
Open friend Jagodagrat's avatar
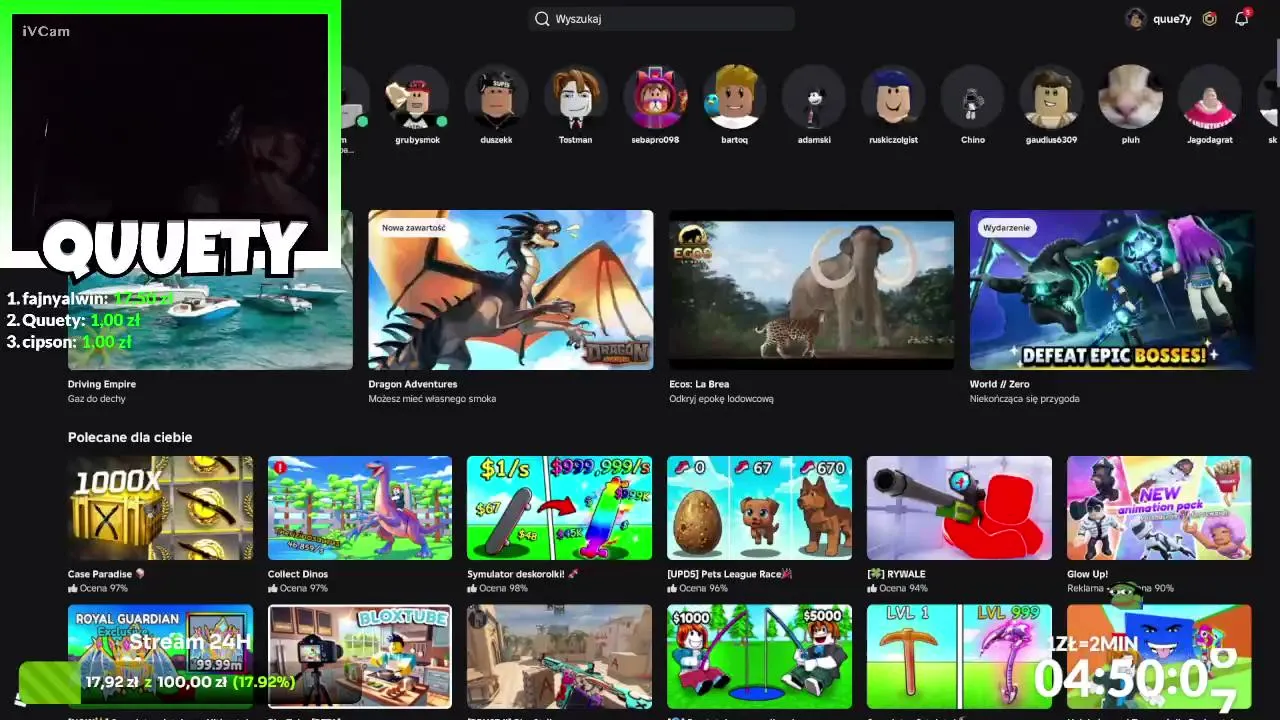click(1210, 97)
